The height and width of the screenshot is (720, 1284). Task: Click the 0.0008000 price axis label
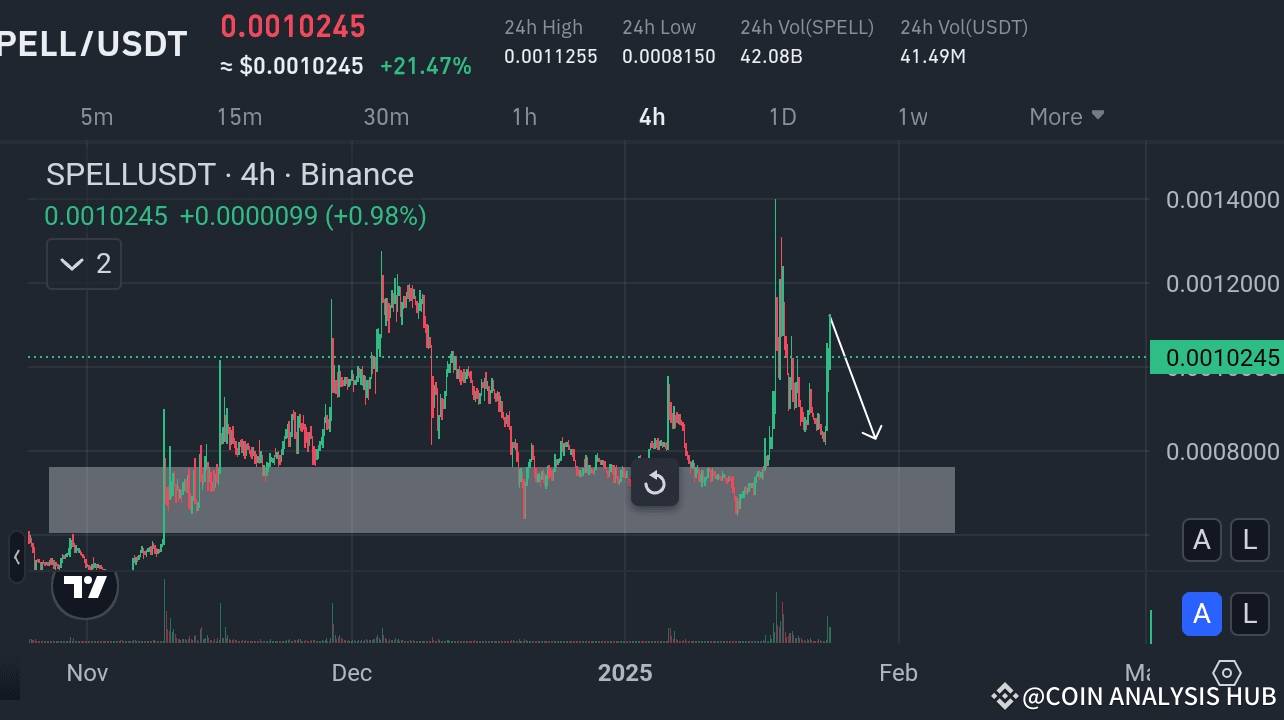click(1223, 452)
